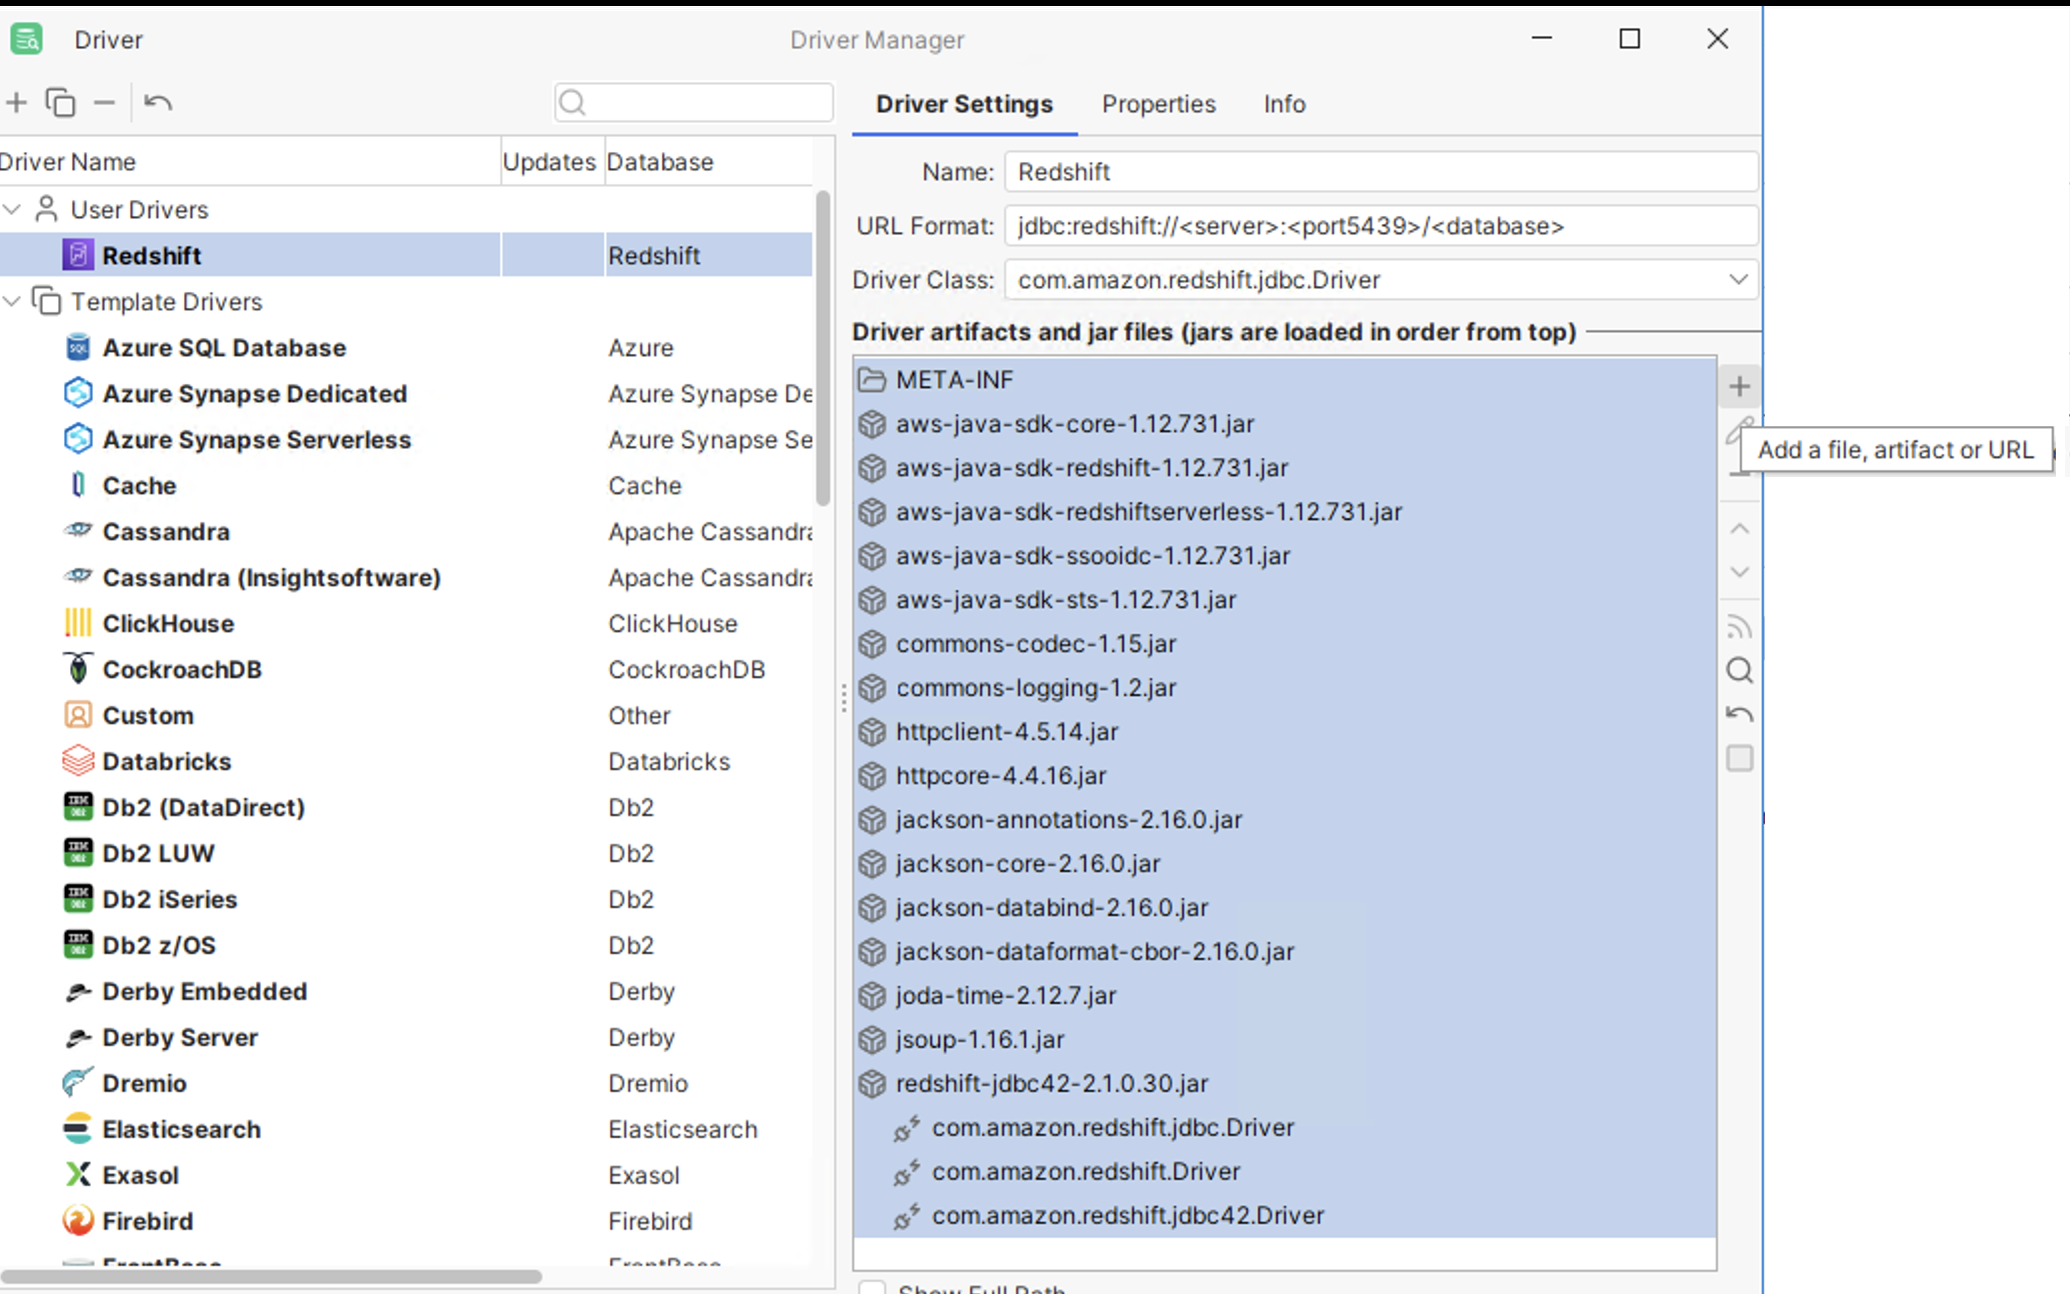Move the selected jar up with the arrow
The image size is (2070, 1294).
pyautogui.click(x=1739, y=529)
